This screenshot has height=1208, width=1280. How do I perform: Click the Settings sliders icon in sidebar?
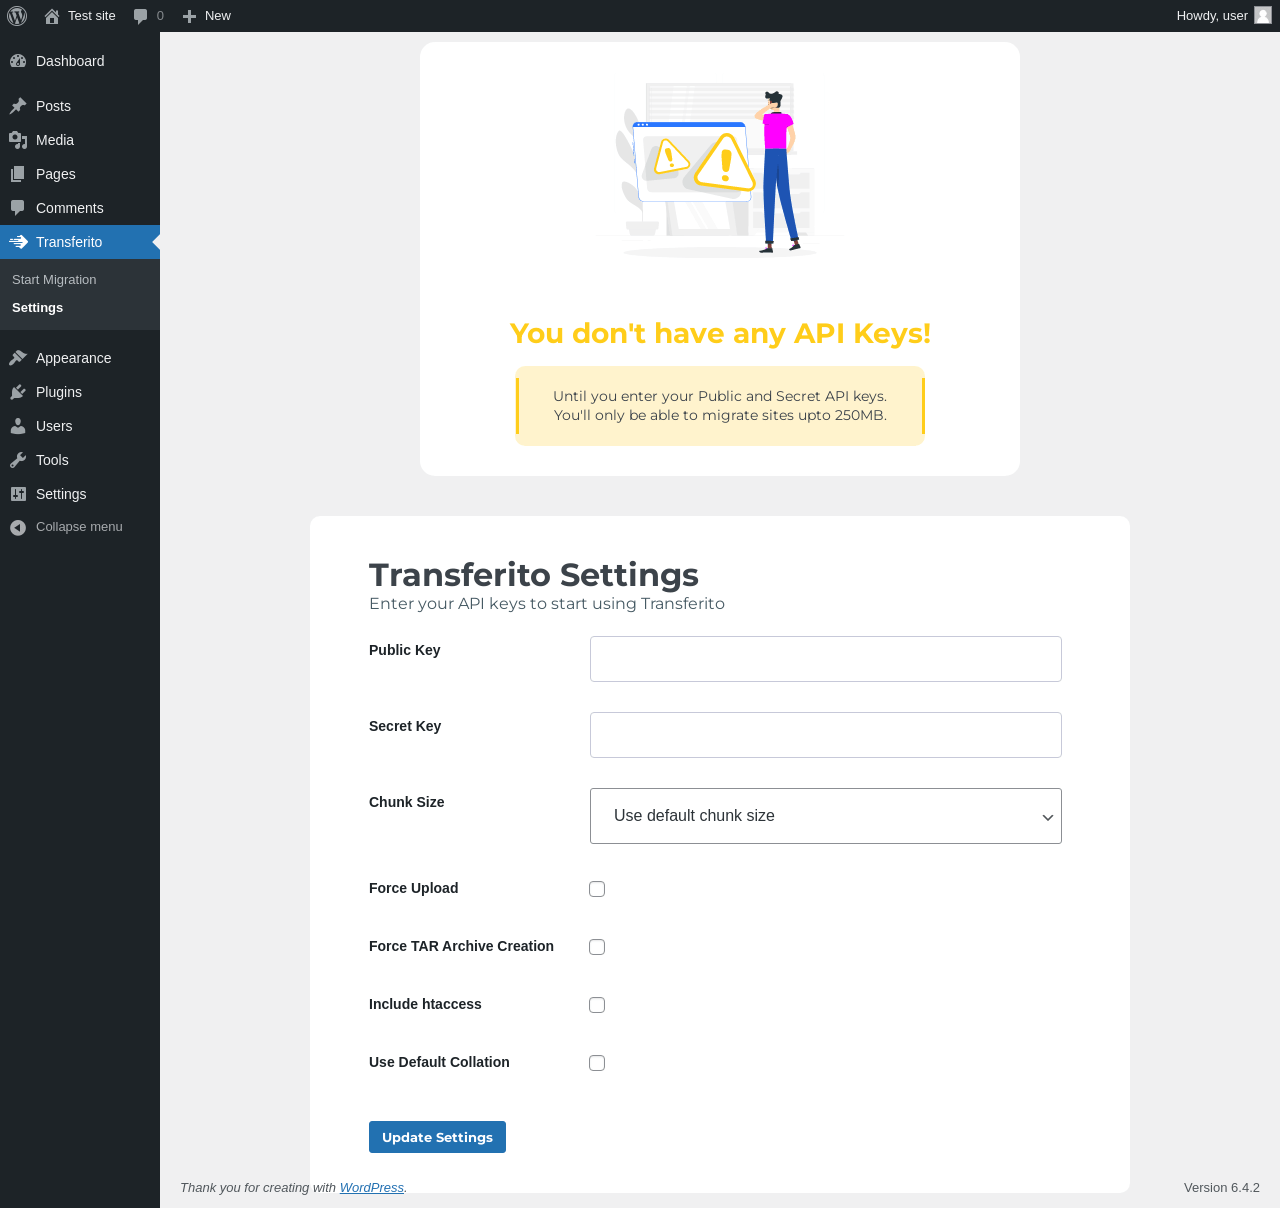(18, 494)
